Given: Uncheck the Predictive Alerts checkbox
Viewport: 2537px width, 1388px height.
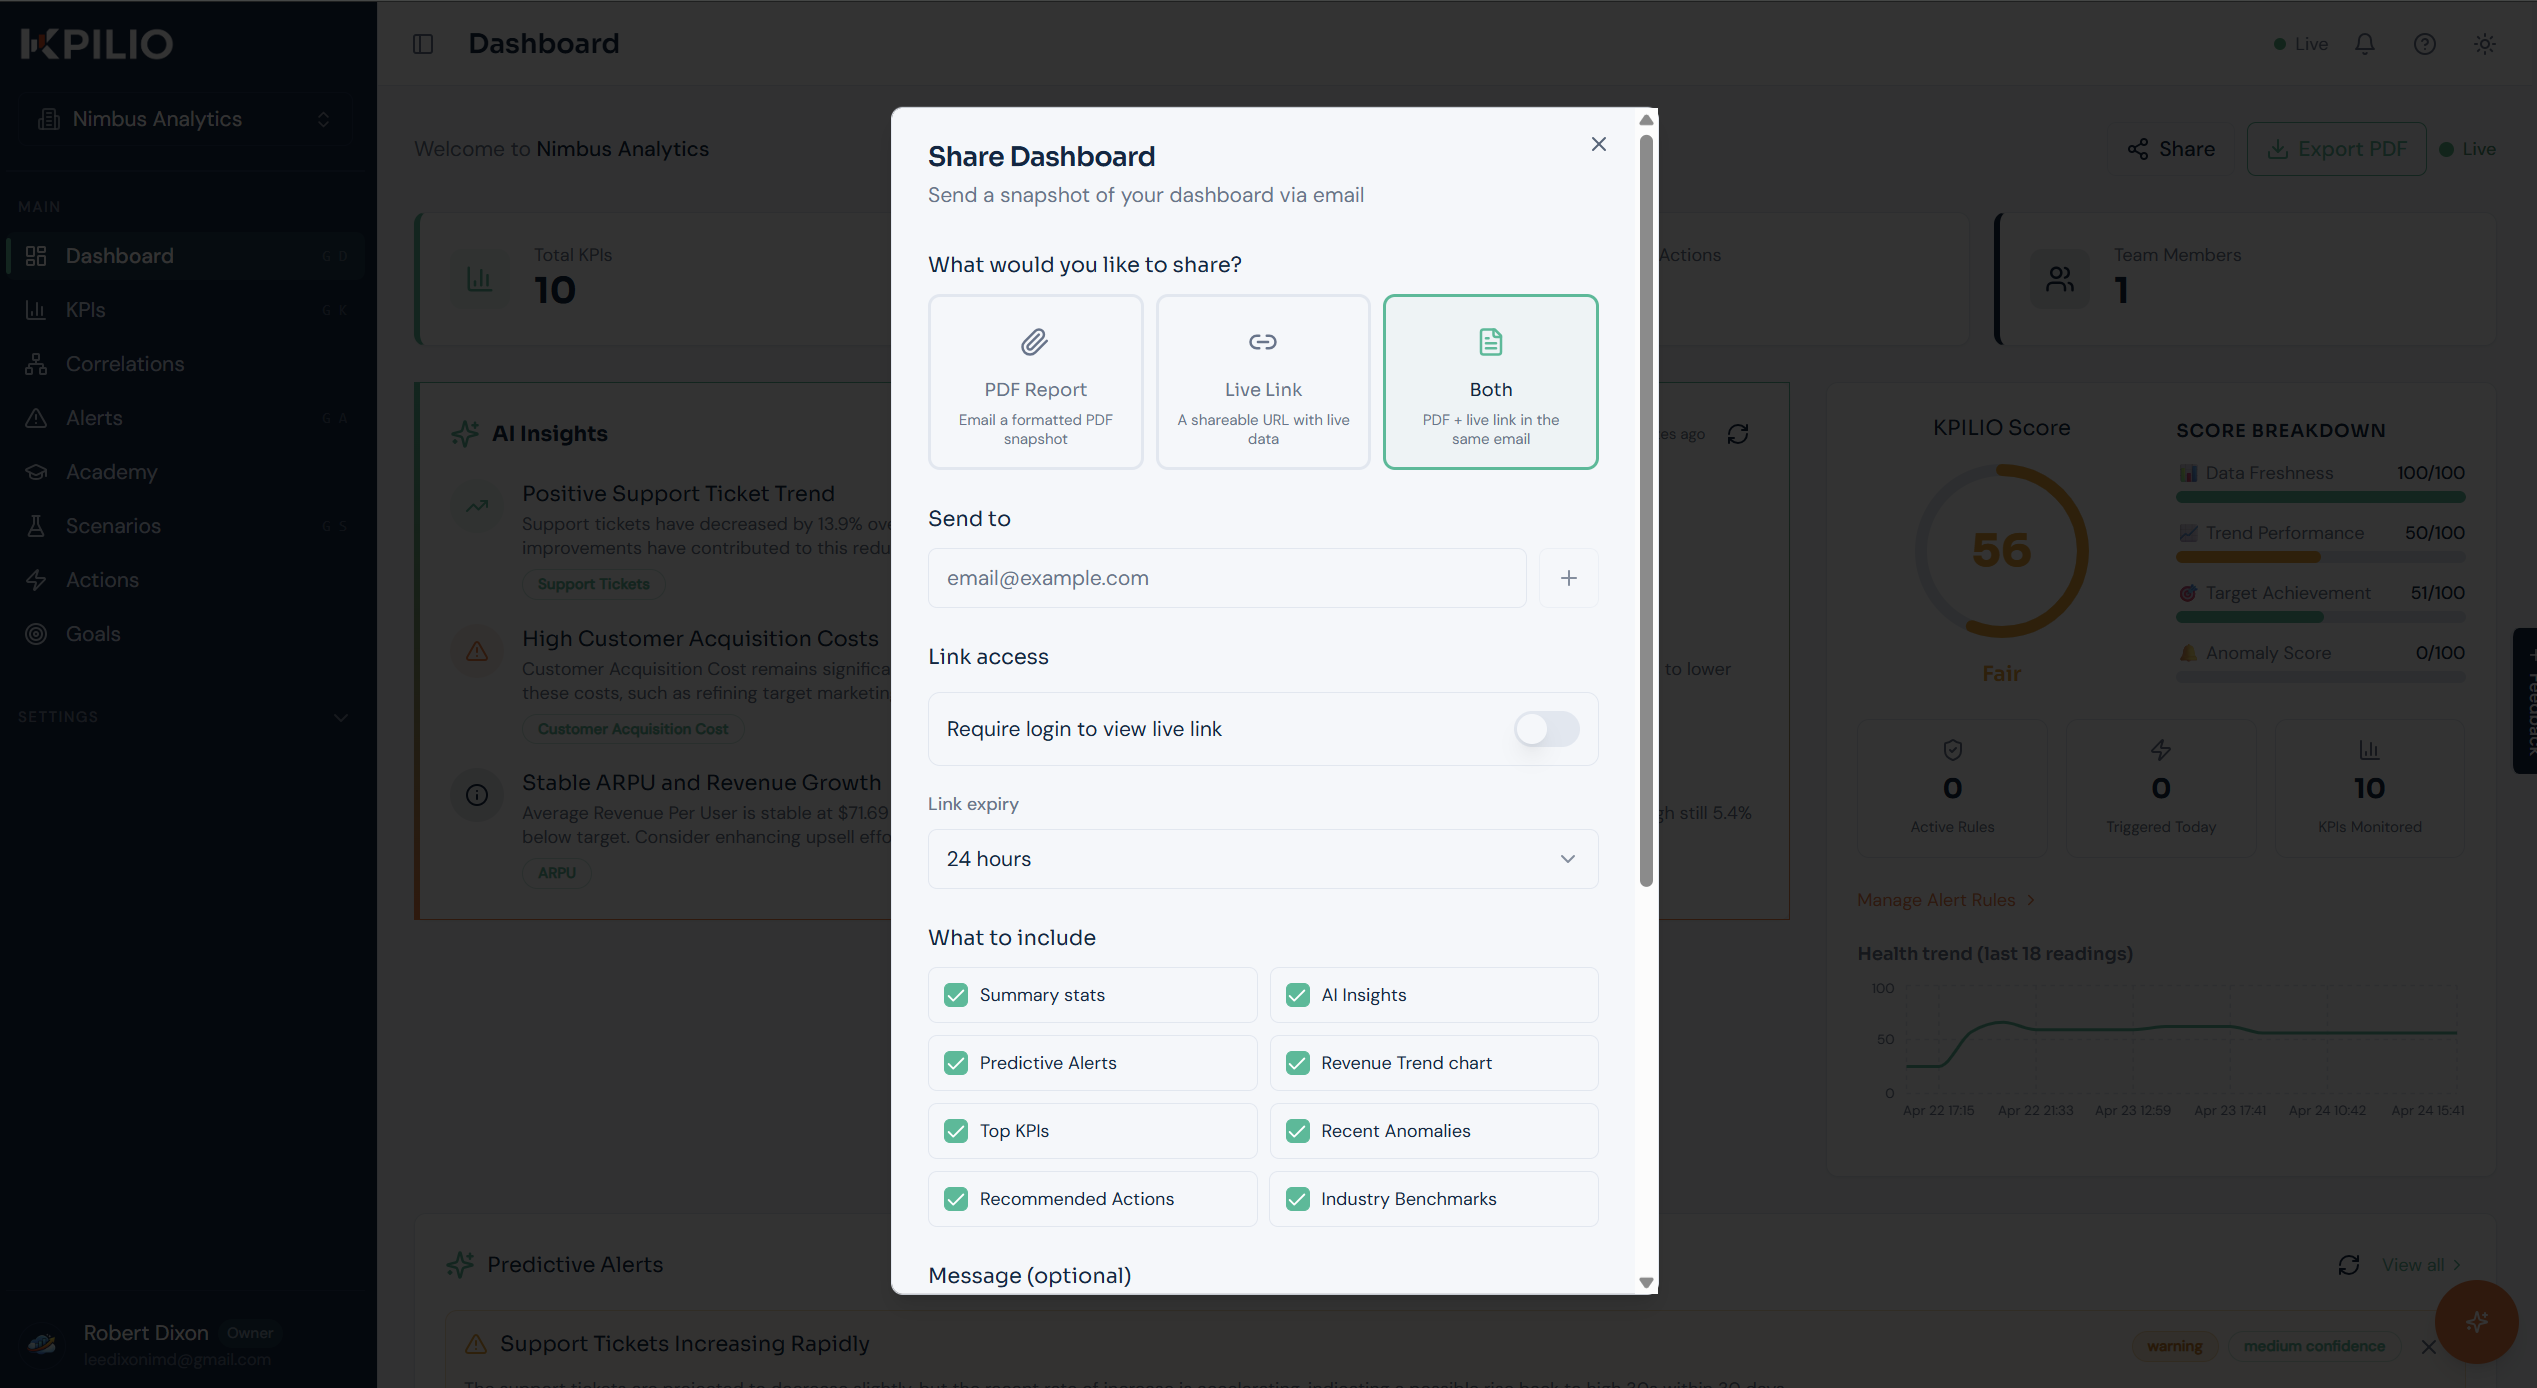Looking at the screenshot, I should pos(956,1063).
